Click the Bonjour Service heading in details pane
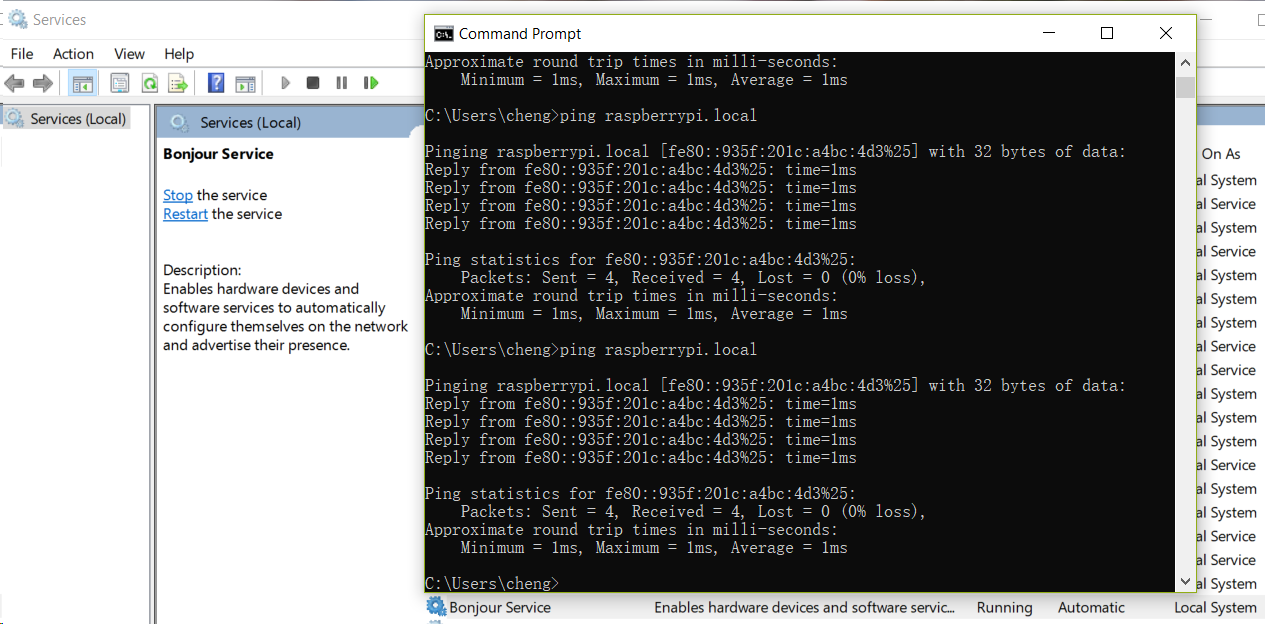 point(218,154)
